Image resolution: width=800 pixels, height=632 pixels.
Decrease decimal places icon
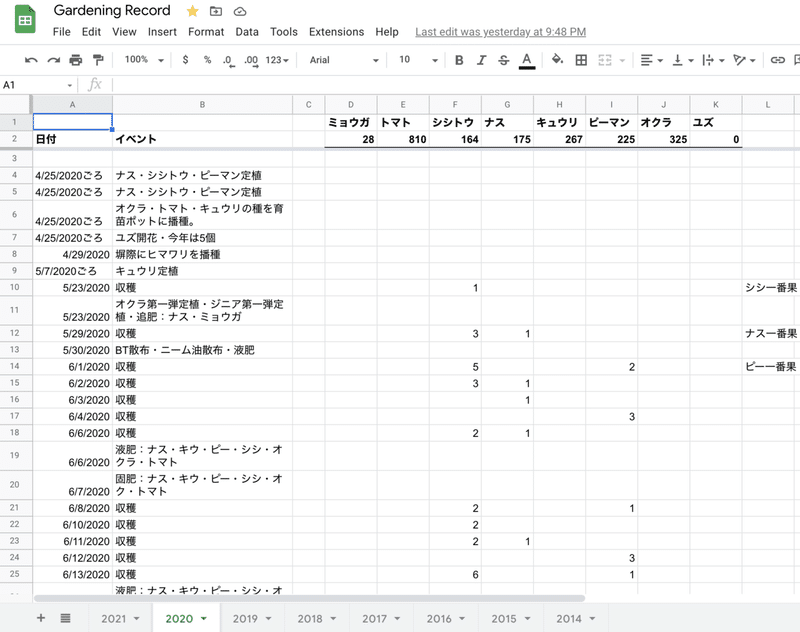229,61
